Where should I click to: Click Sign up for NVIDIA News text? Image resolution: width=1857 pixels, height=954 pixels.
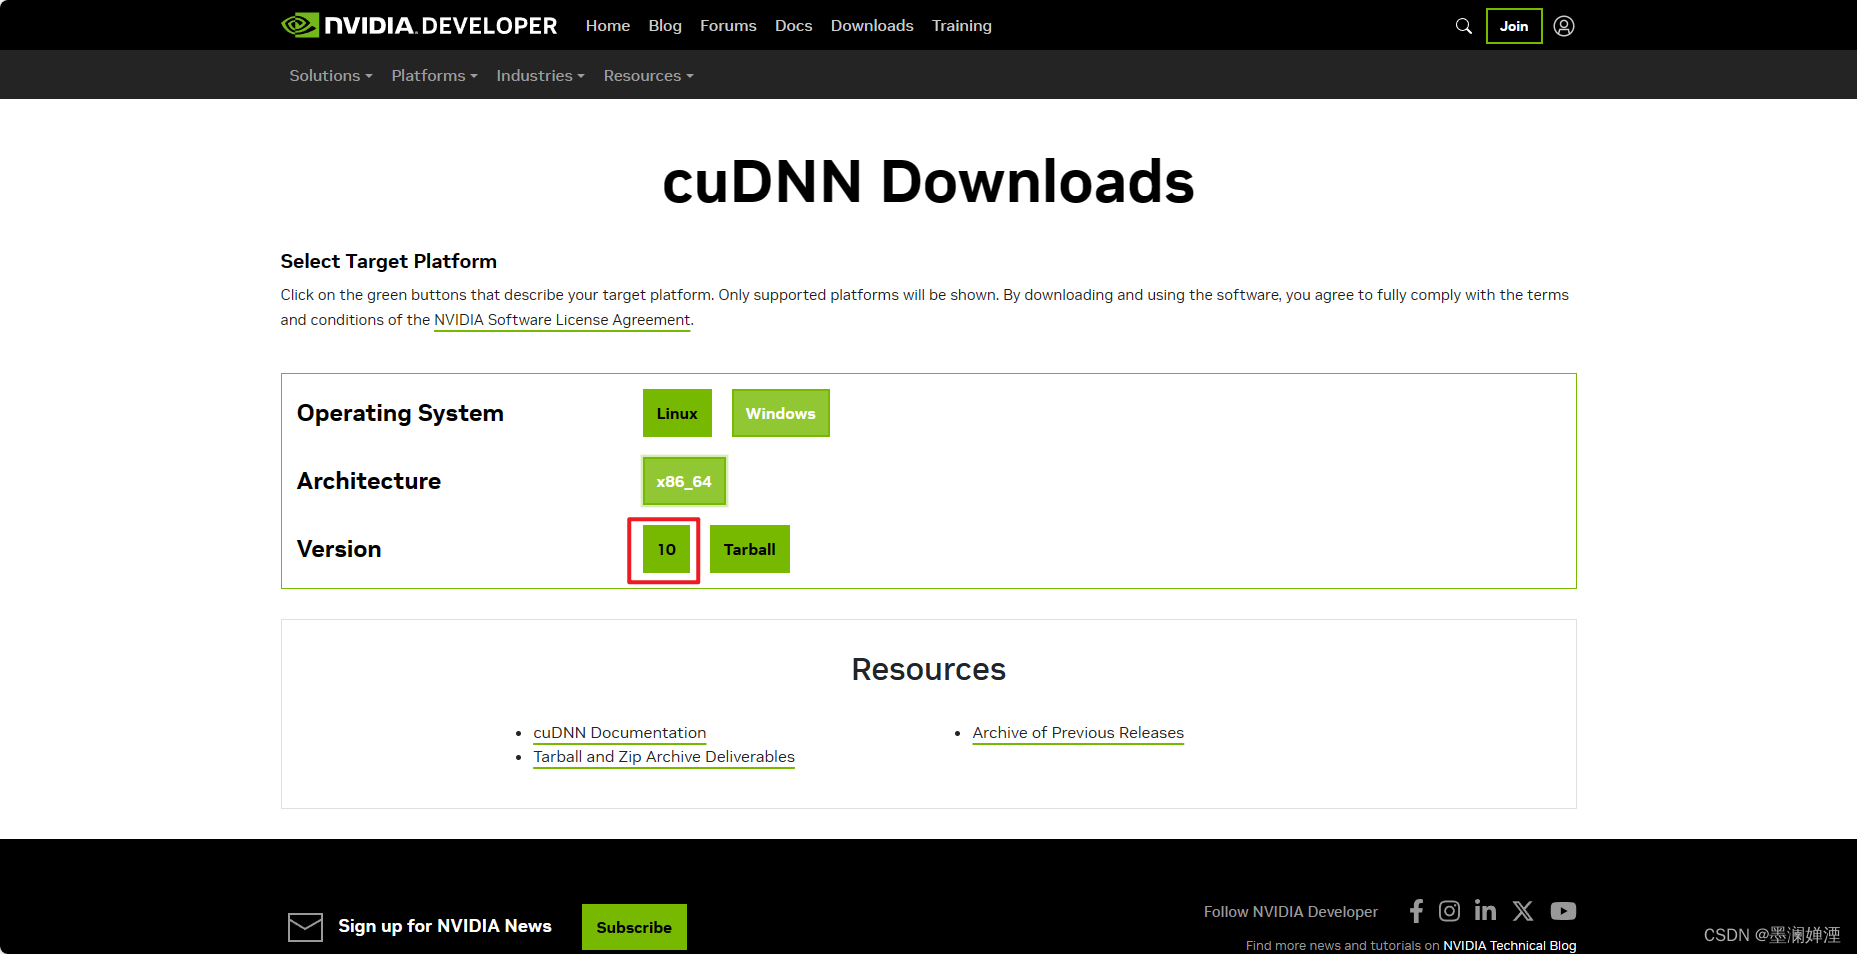click(445, 926)
